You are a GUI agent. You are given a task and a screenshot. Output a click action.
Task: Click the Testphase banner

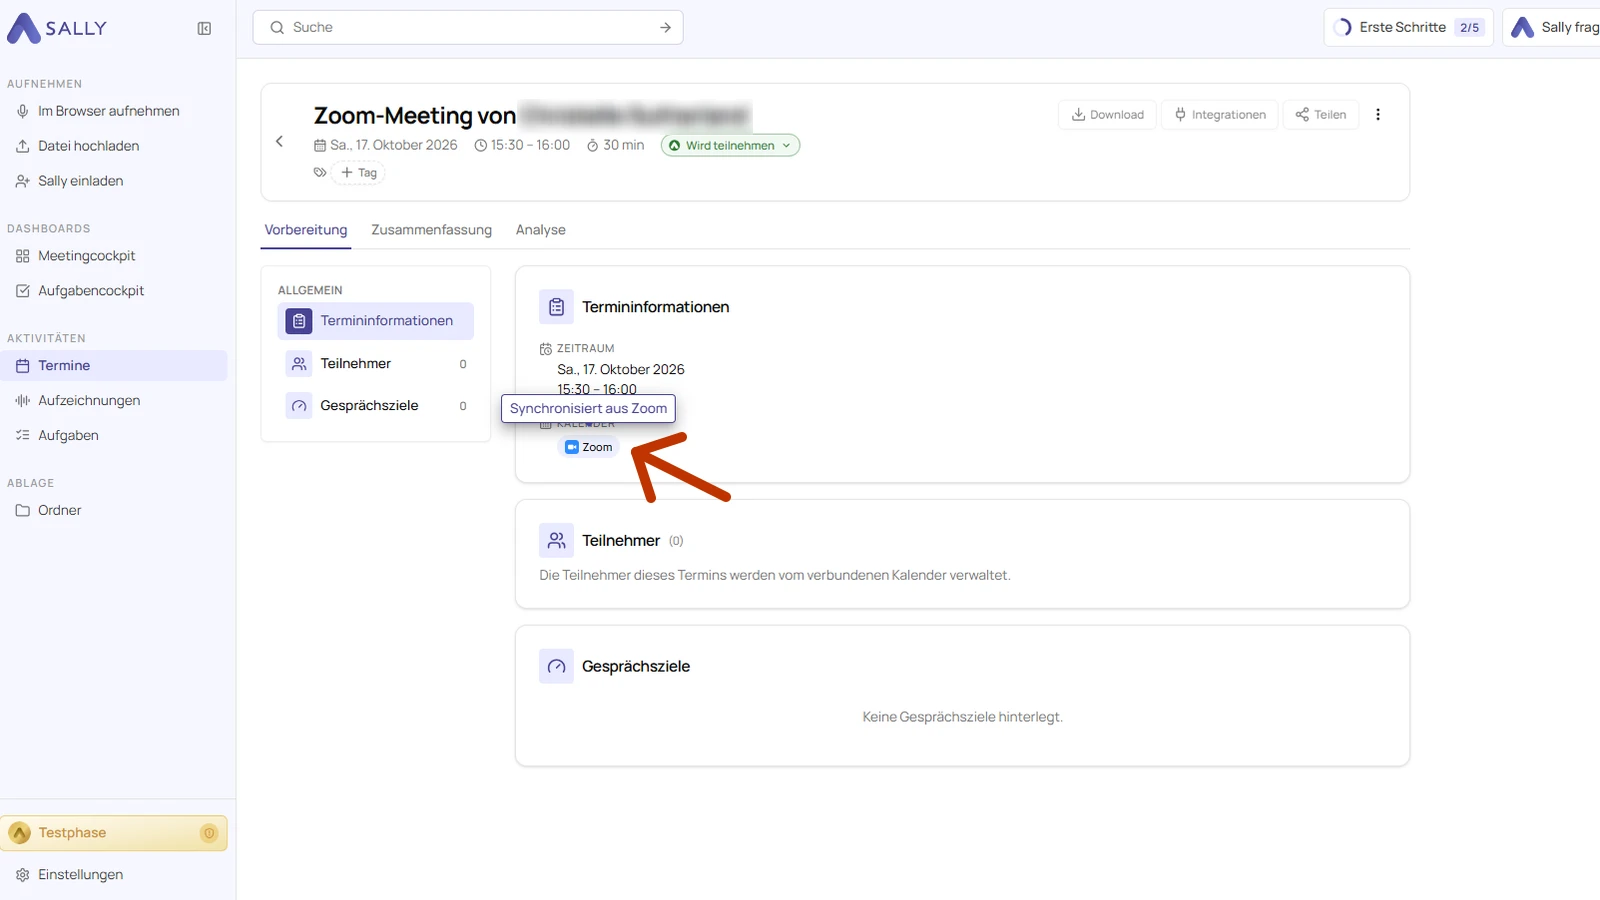[114, 833]
